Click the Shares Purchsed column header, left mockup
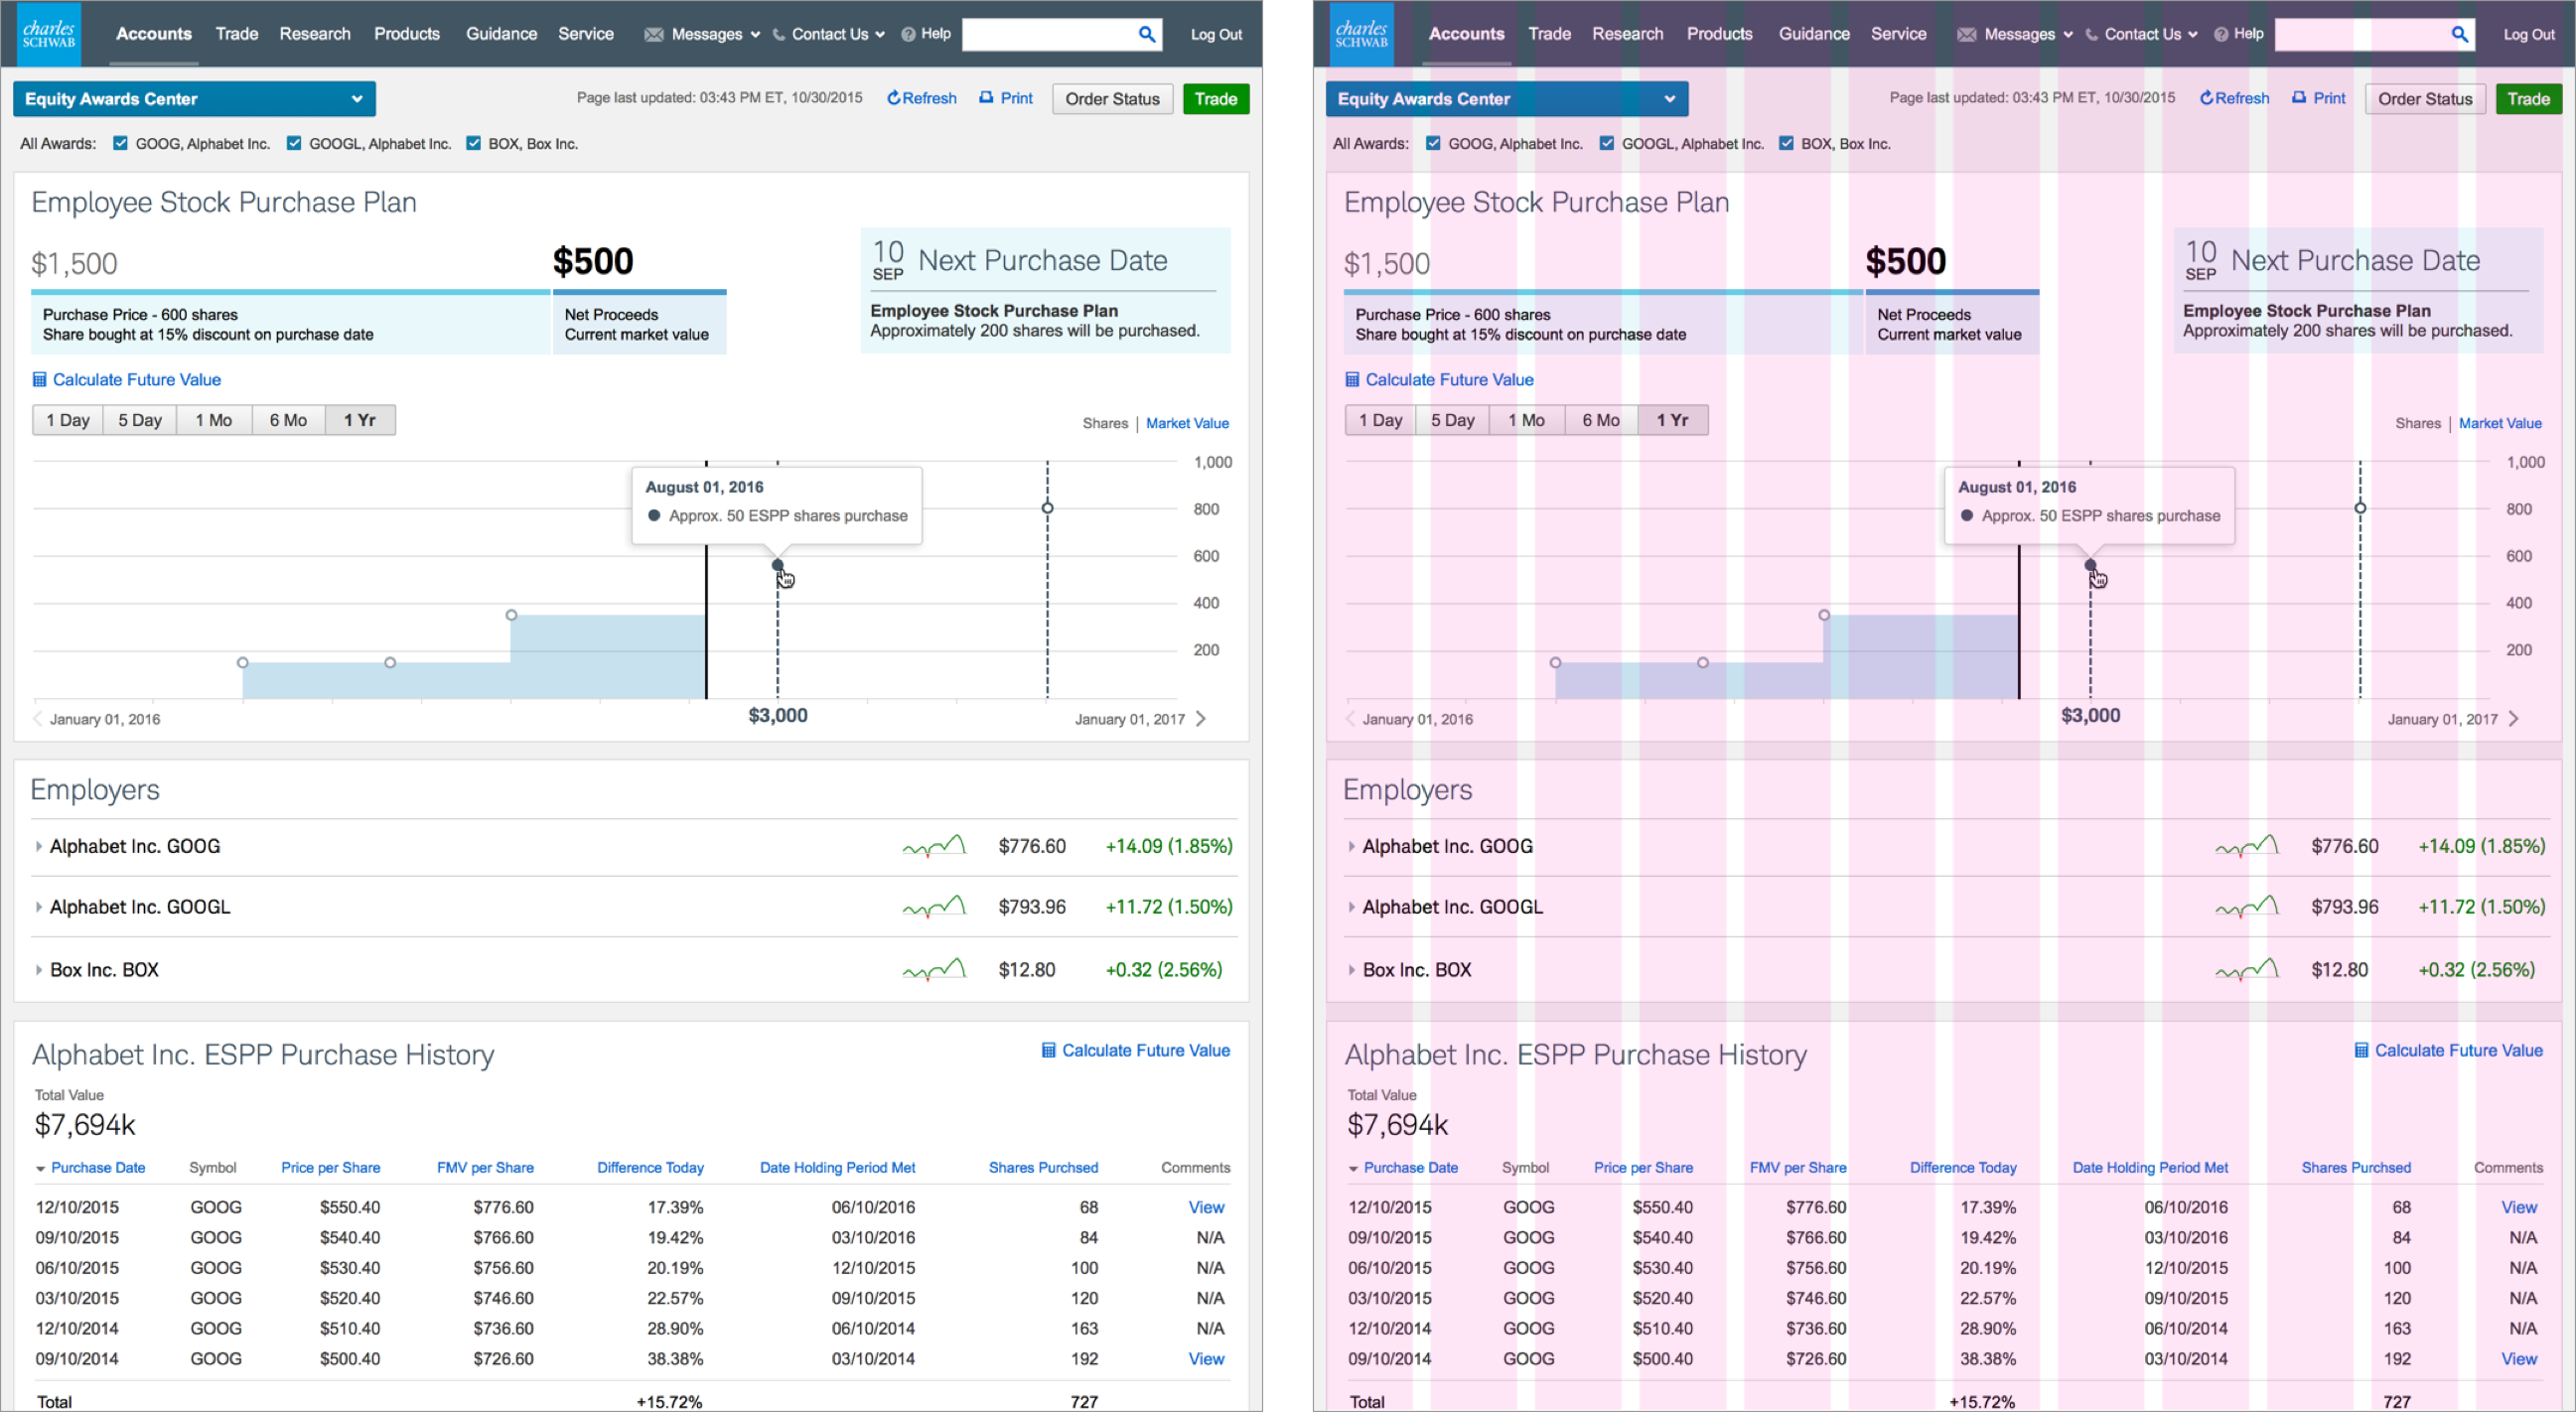Viewport: 2576px width, 1412px height. point(1043,1167)
